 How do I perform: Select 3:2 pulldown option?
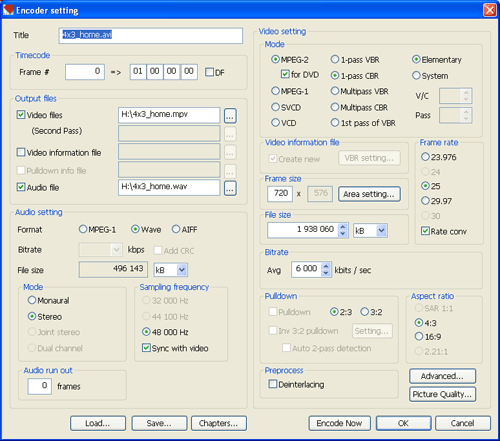coord(364,312)
